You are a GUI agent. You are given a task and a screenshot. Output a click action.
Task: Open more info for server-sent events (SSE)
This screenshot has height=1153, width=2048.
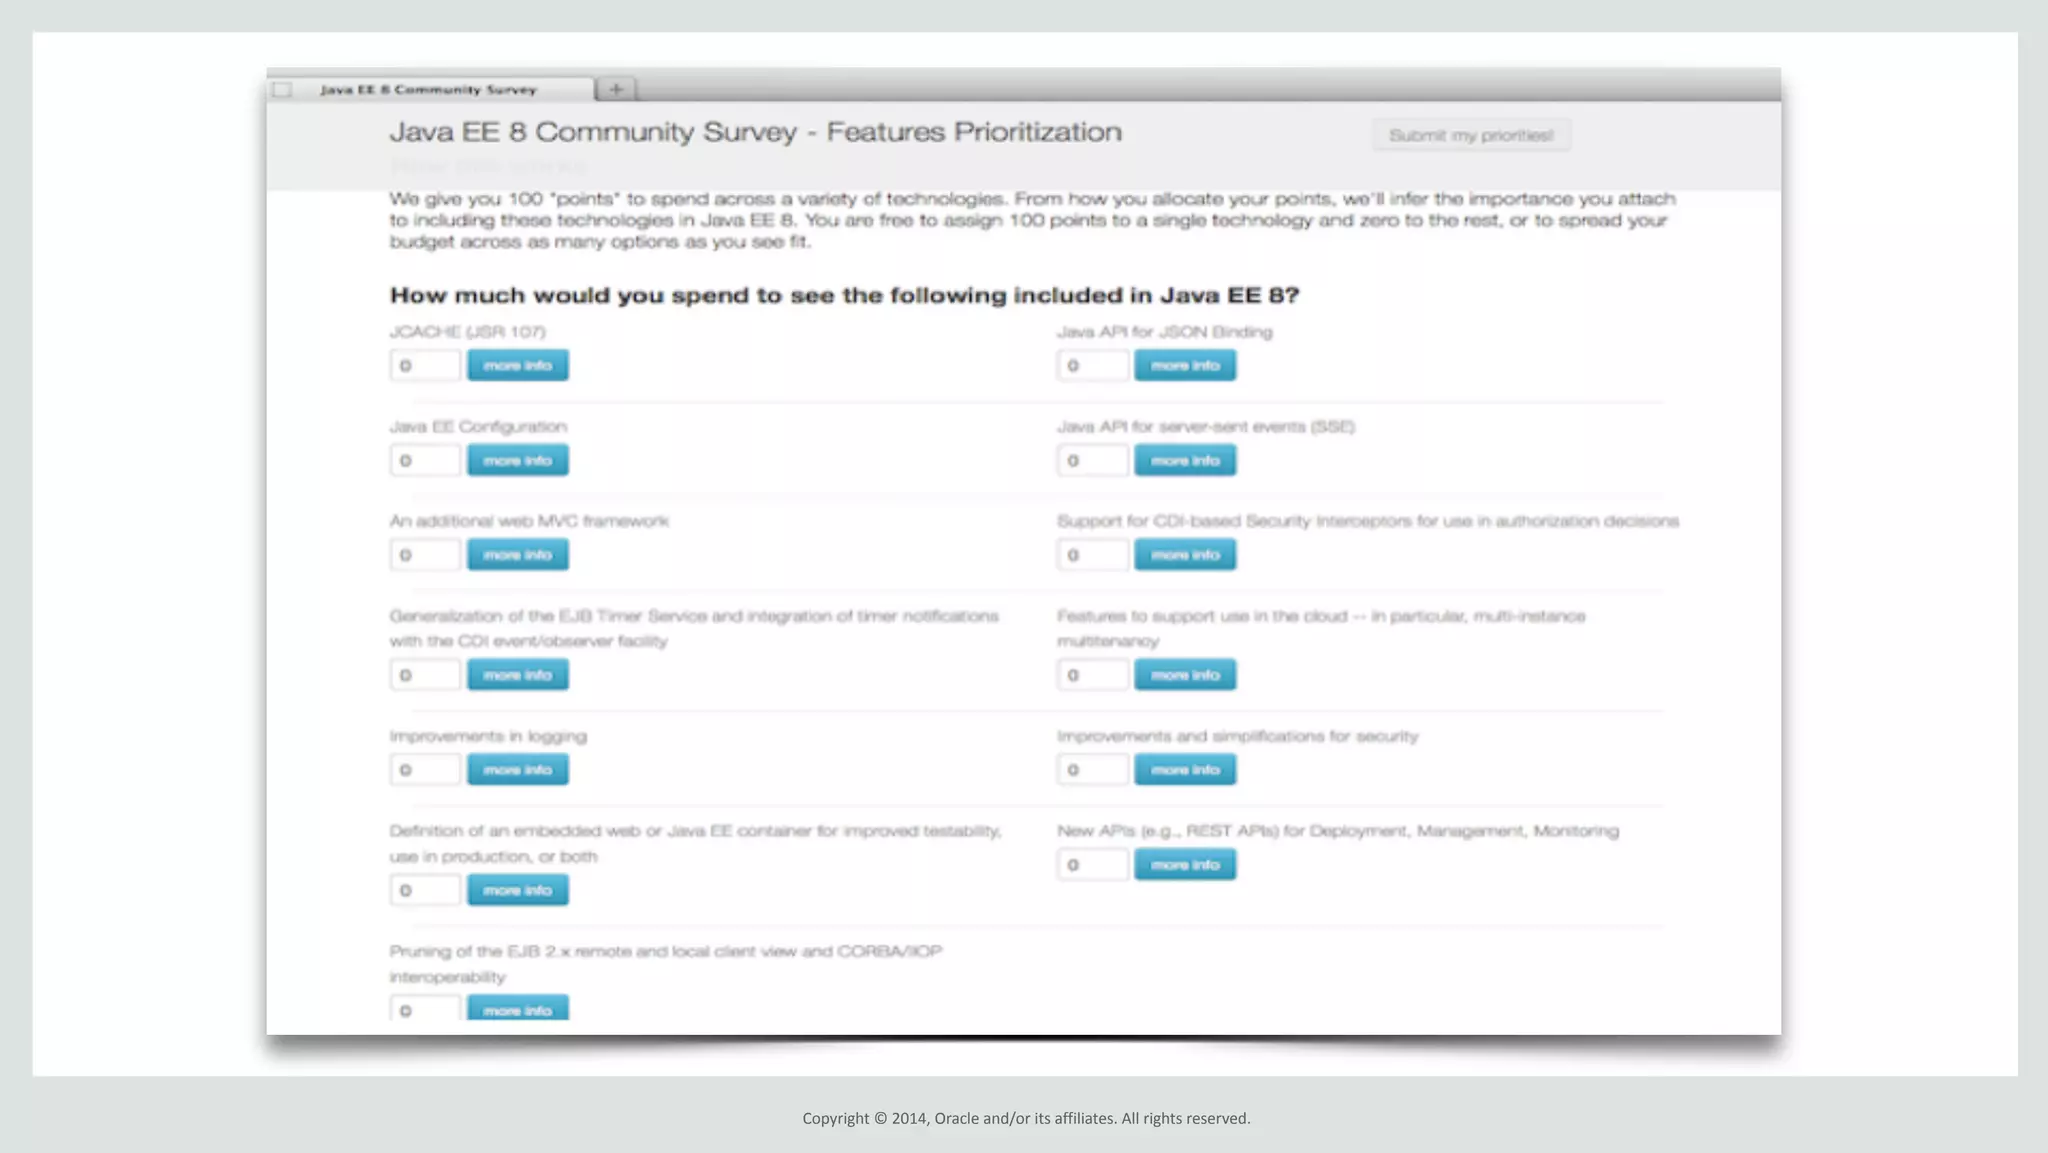coord(1185,460)
